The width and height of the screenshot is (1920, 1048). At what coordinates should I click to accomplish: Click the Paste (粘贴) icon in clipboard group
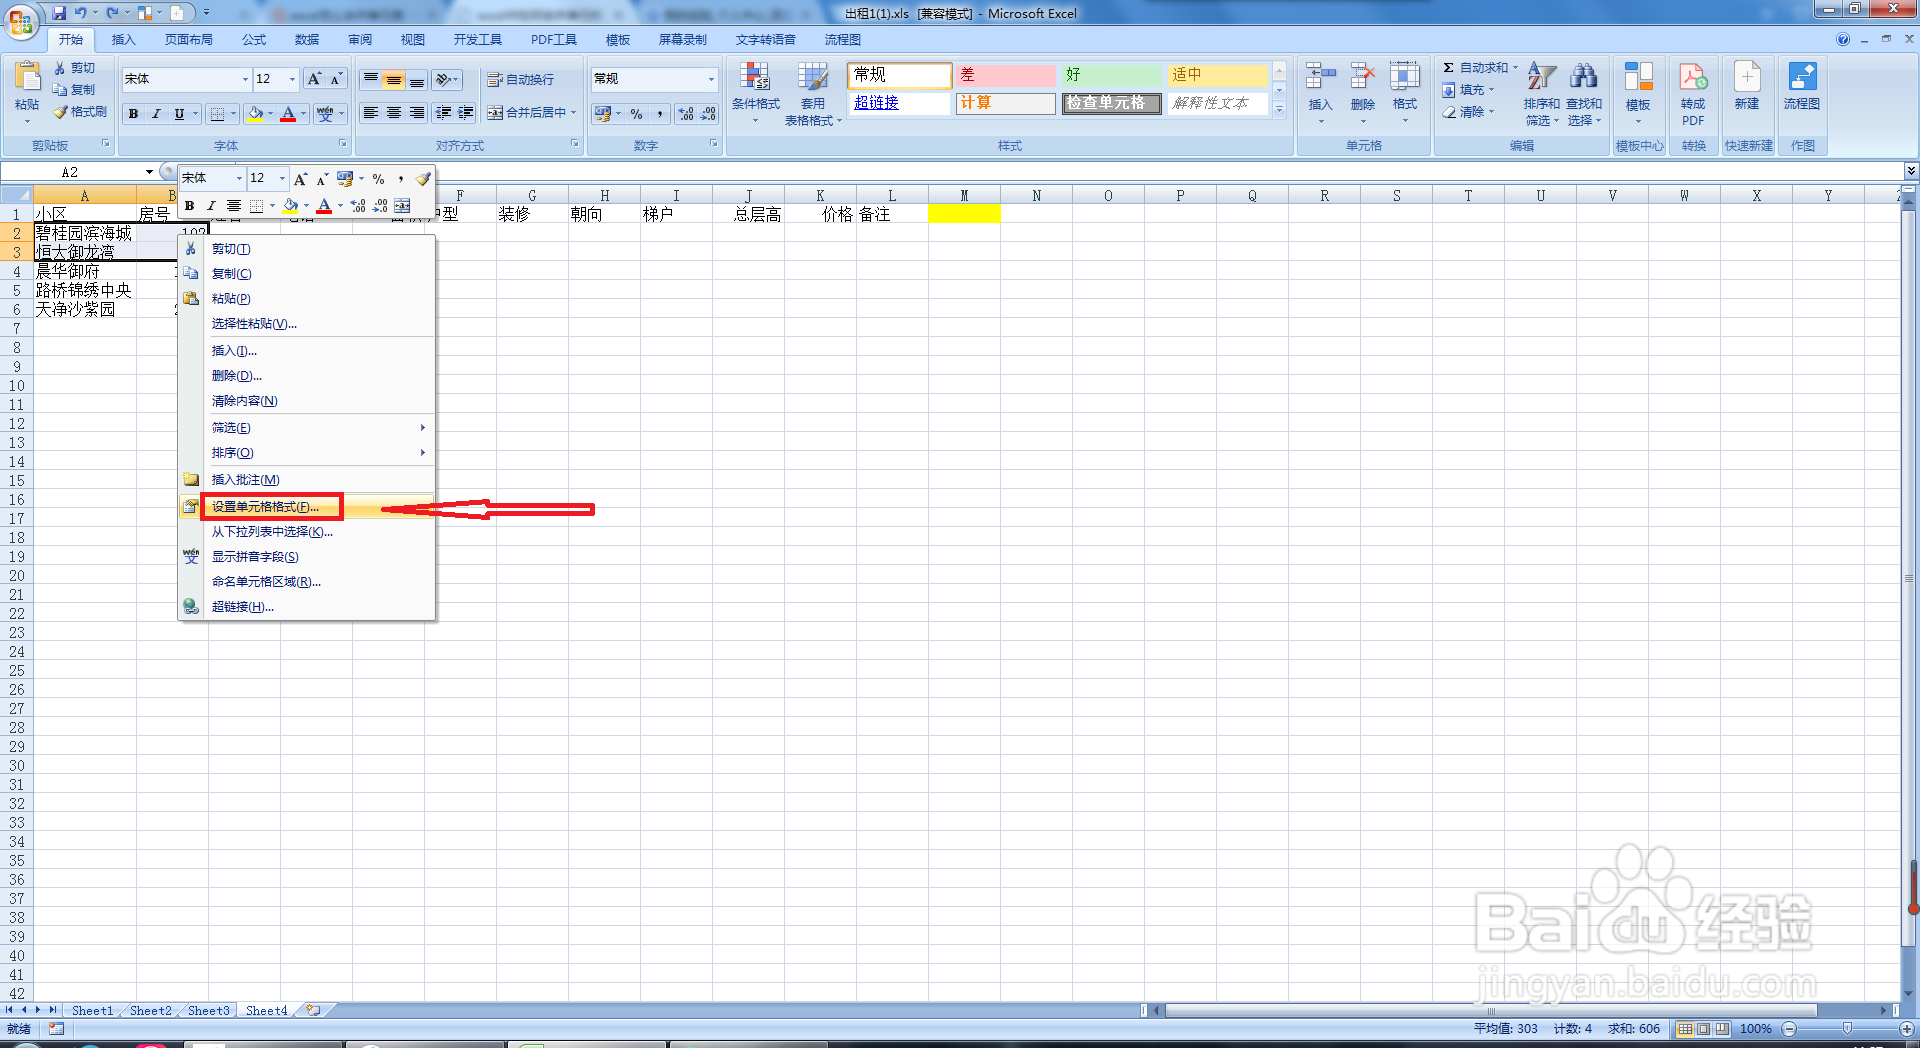(x=27, y=78)
